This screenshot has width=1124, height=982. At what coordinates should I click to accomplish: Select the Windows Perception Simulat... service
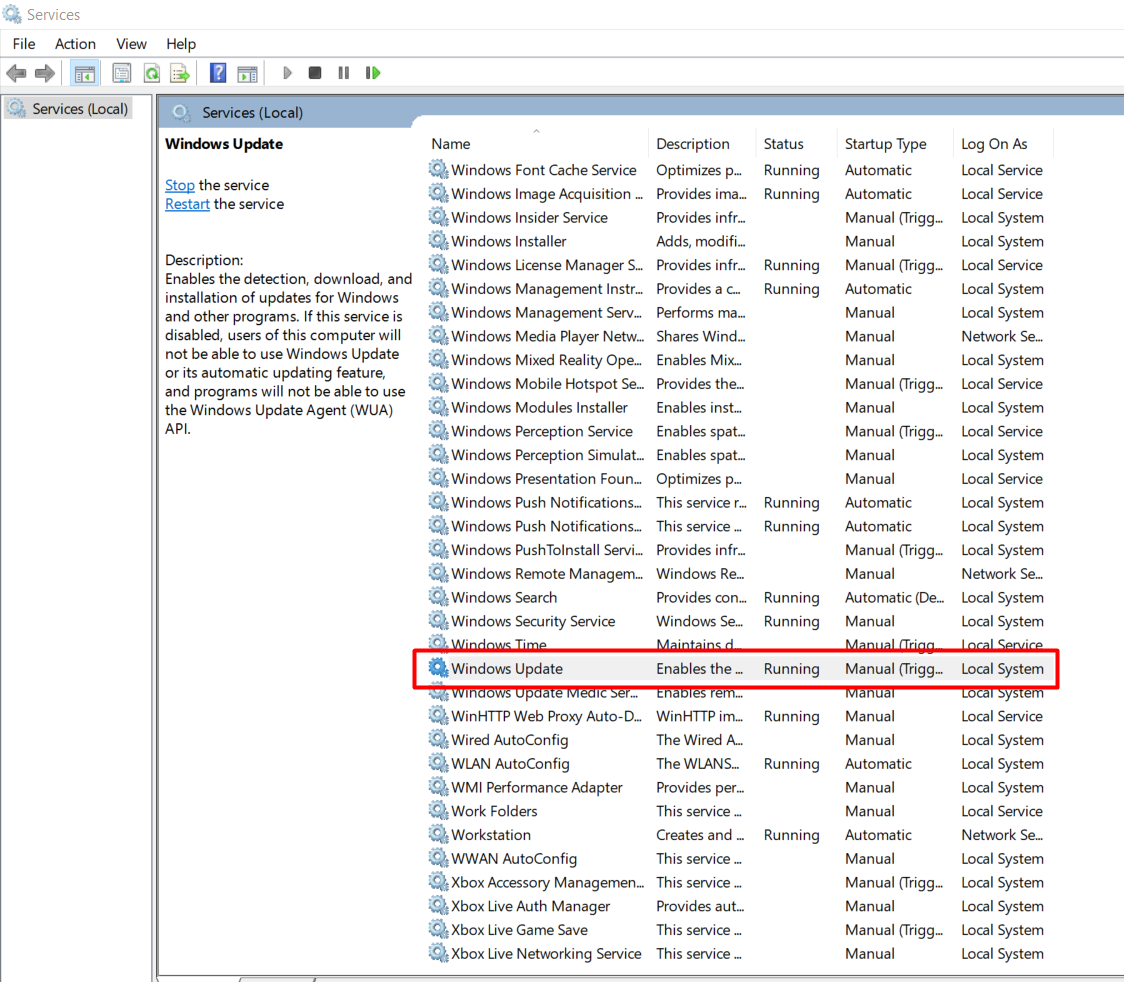[x=548, y=454]
